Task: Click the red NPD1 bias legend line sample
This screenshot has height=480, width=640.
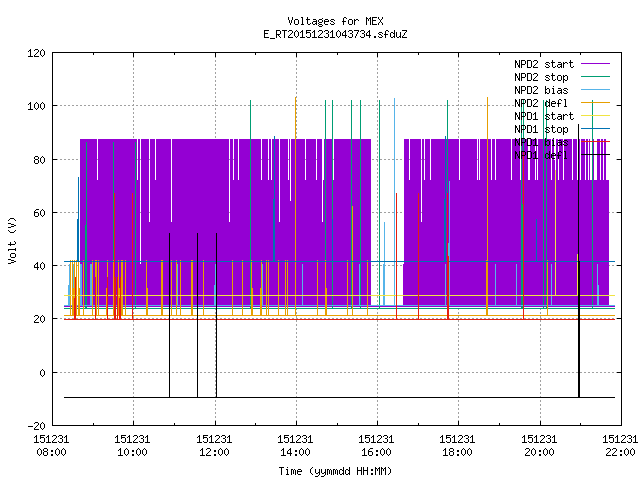Action: (x=596, y=142)
